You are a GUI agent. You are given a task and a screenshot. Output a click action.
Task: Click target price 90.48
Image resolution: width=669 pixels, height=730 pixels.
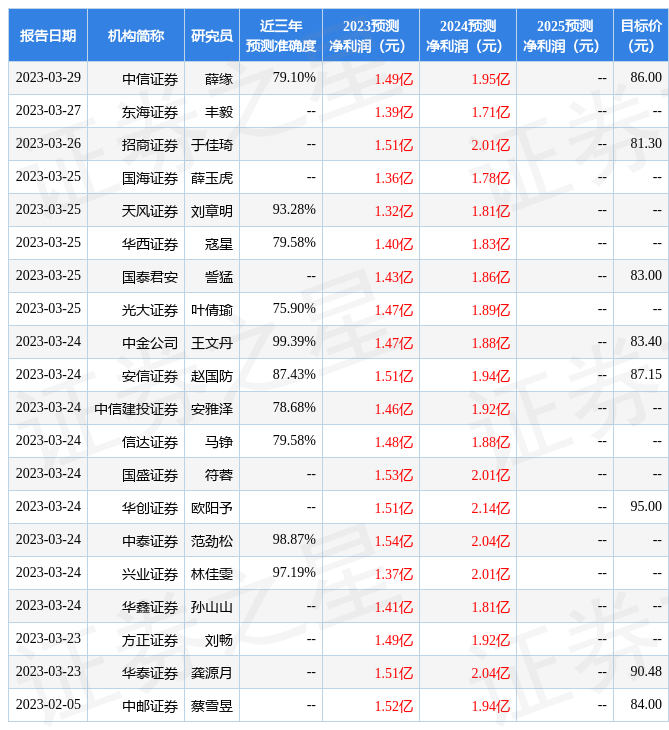[x=646, y=672]
